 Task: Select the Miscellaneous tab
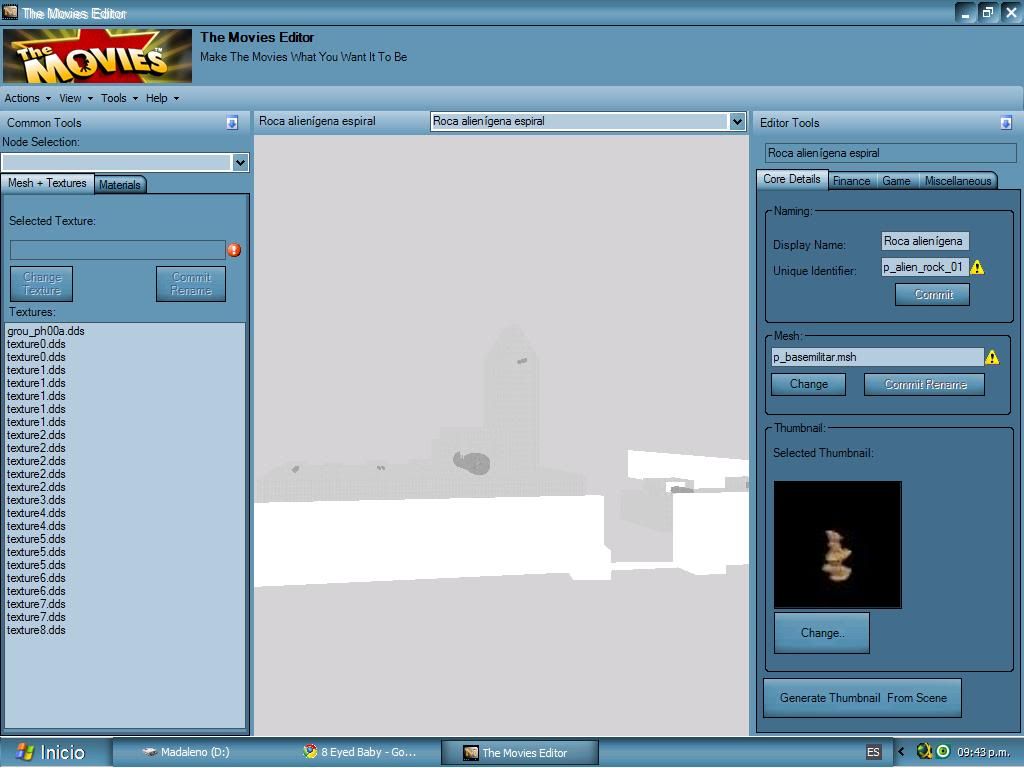pyautogui.click(x=957, y=181)
